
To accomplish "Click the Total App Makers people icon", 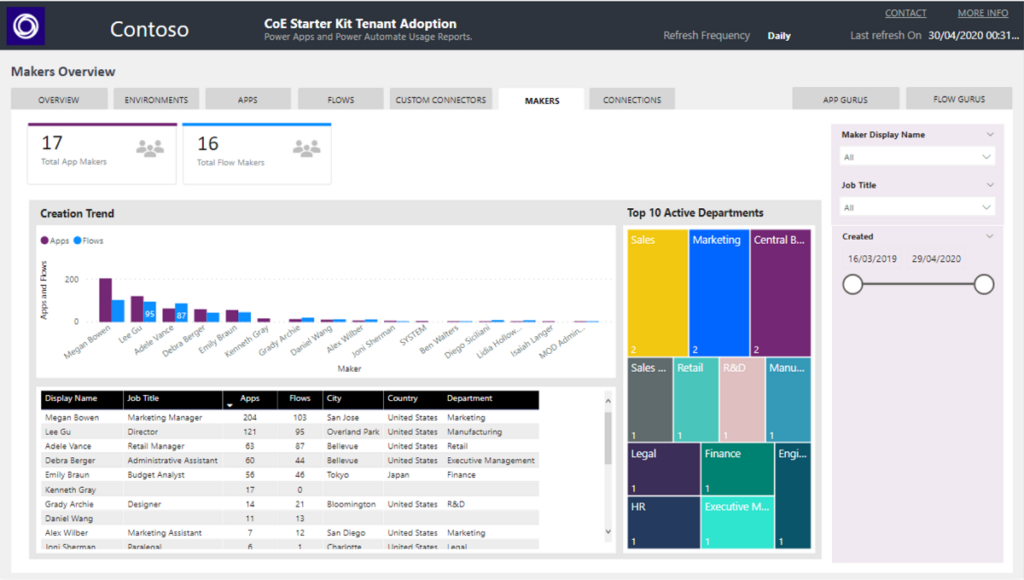I will 148,147.
